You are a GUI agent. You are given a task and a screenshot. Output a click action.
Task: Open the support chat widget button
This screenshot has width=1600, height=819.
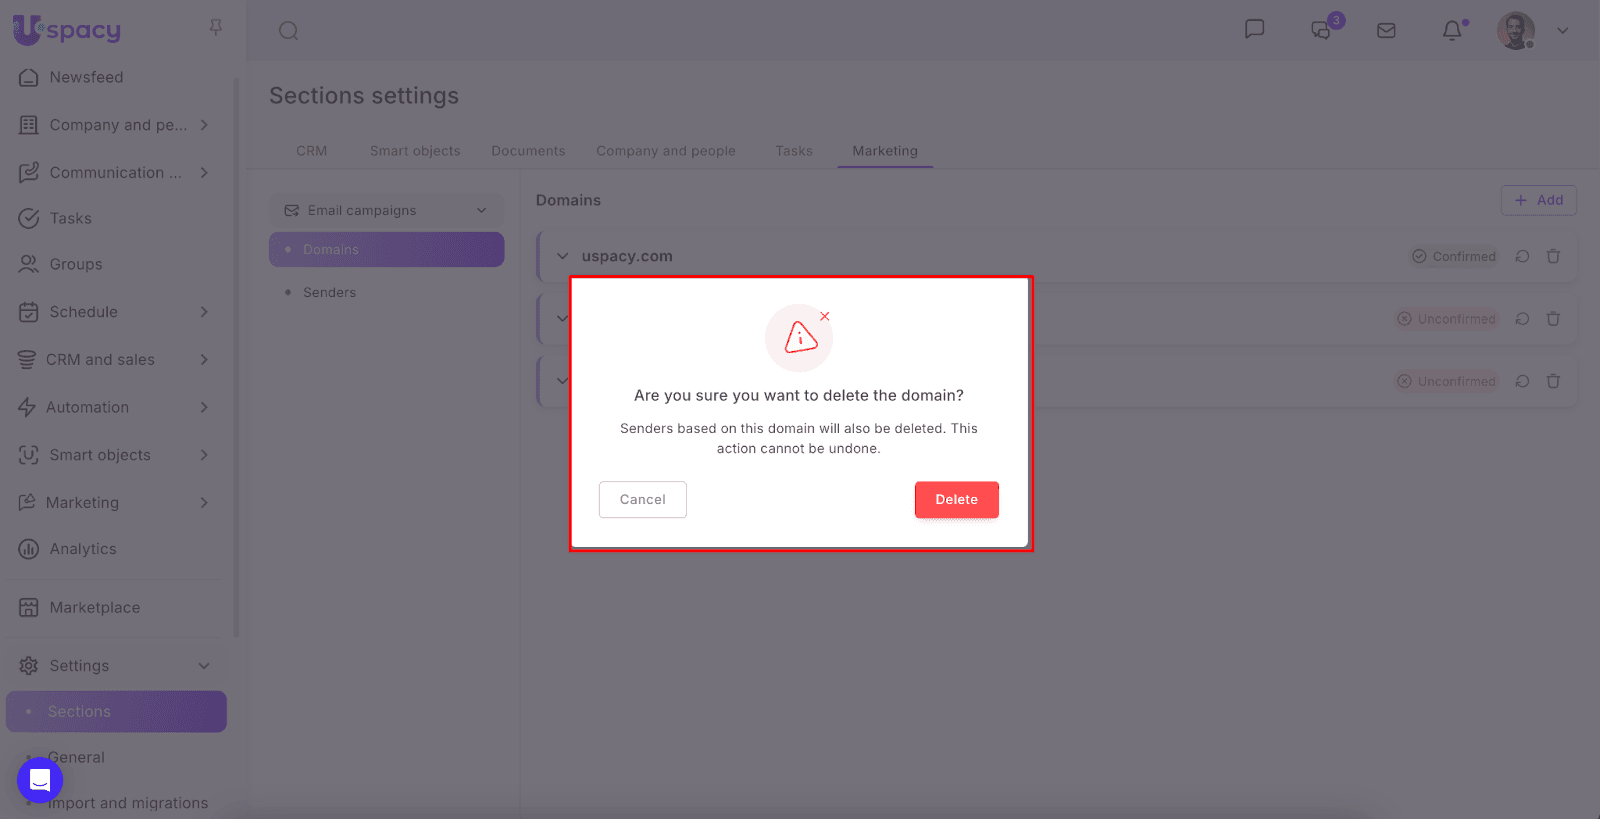tap(40, 780)
